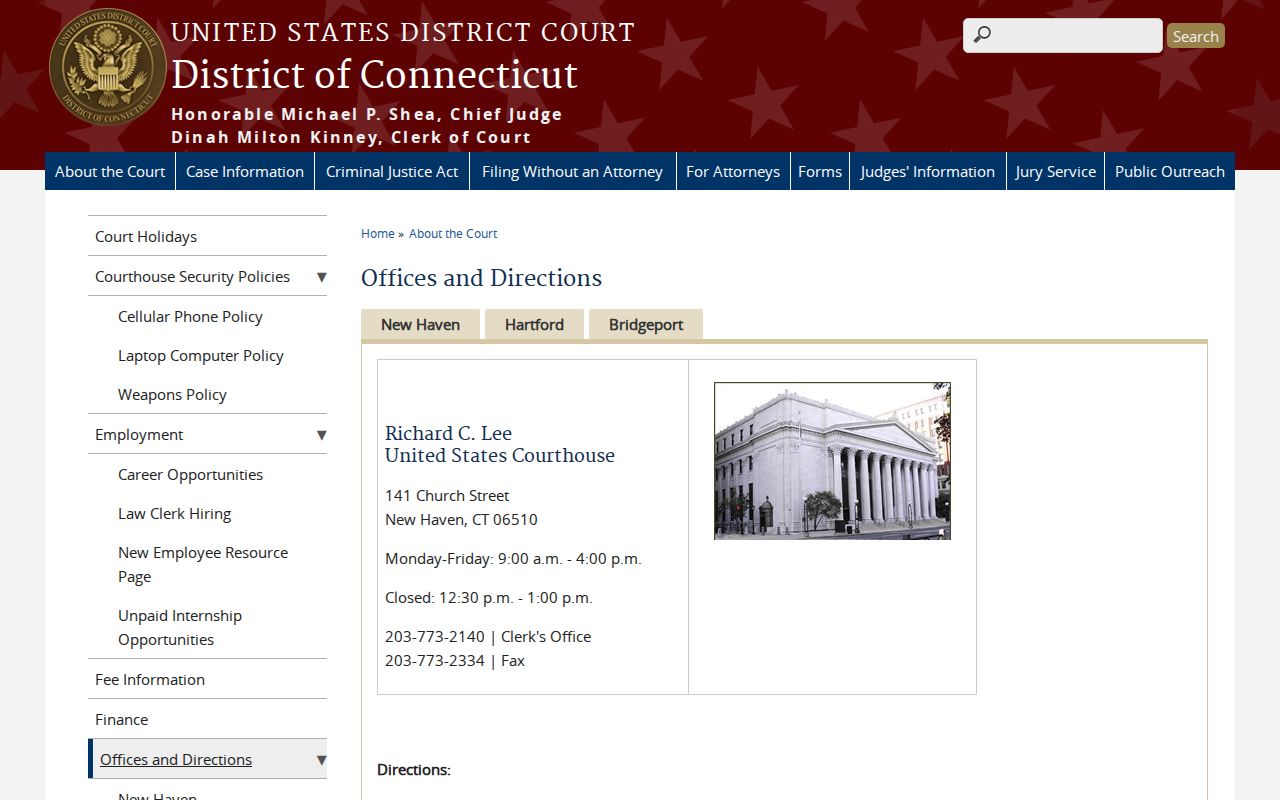Open the Jury Service menu
Image resolution: width=1280 pixels, height=800 pixels.
click(1056, 171)
